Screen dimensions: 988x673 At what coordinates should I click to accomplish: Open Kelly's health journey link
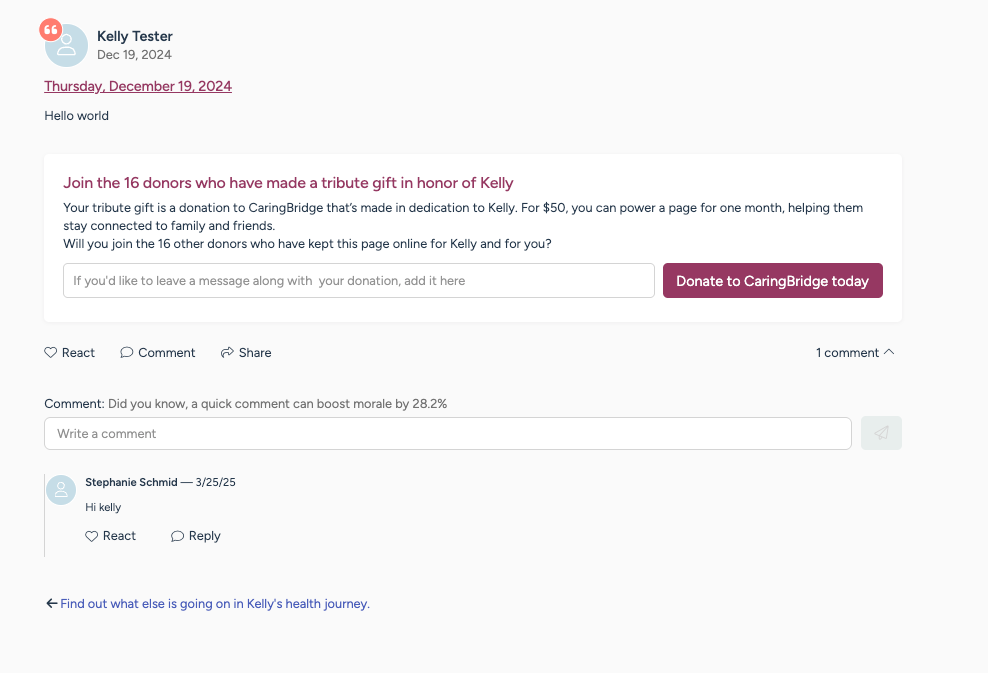[215, 604]
